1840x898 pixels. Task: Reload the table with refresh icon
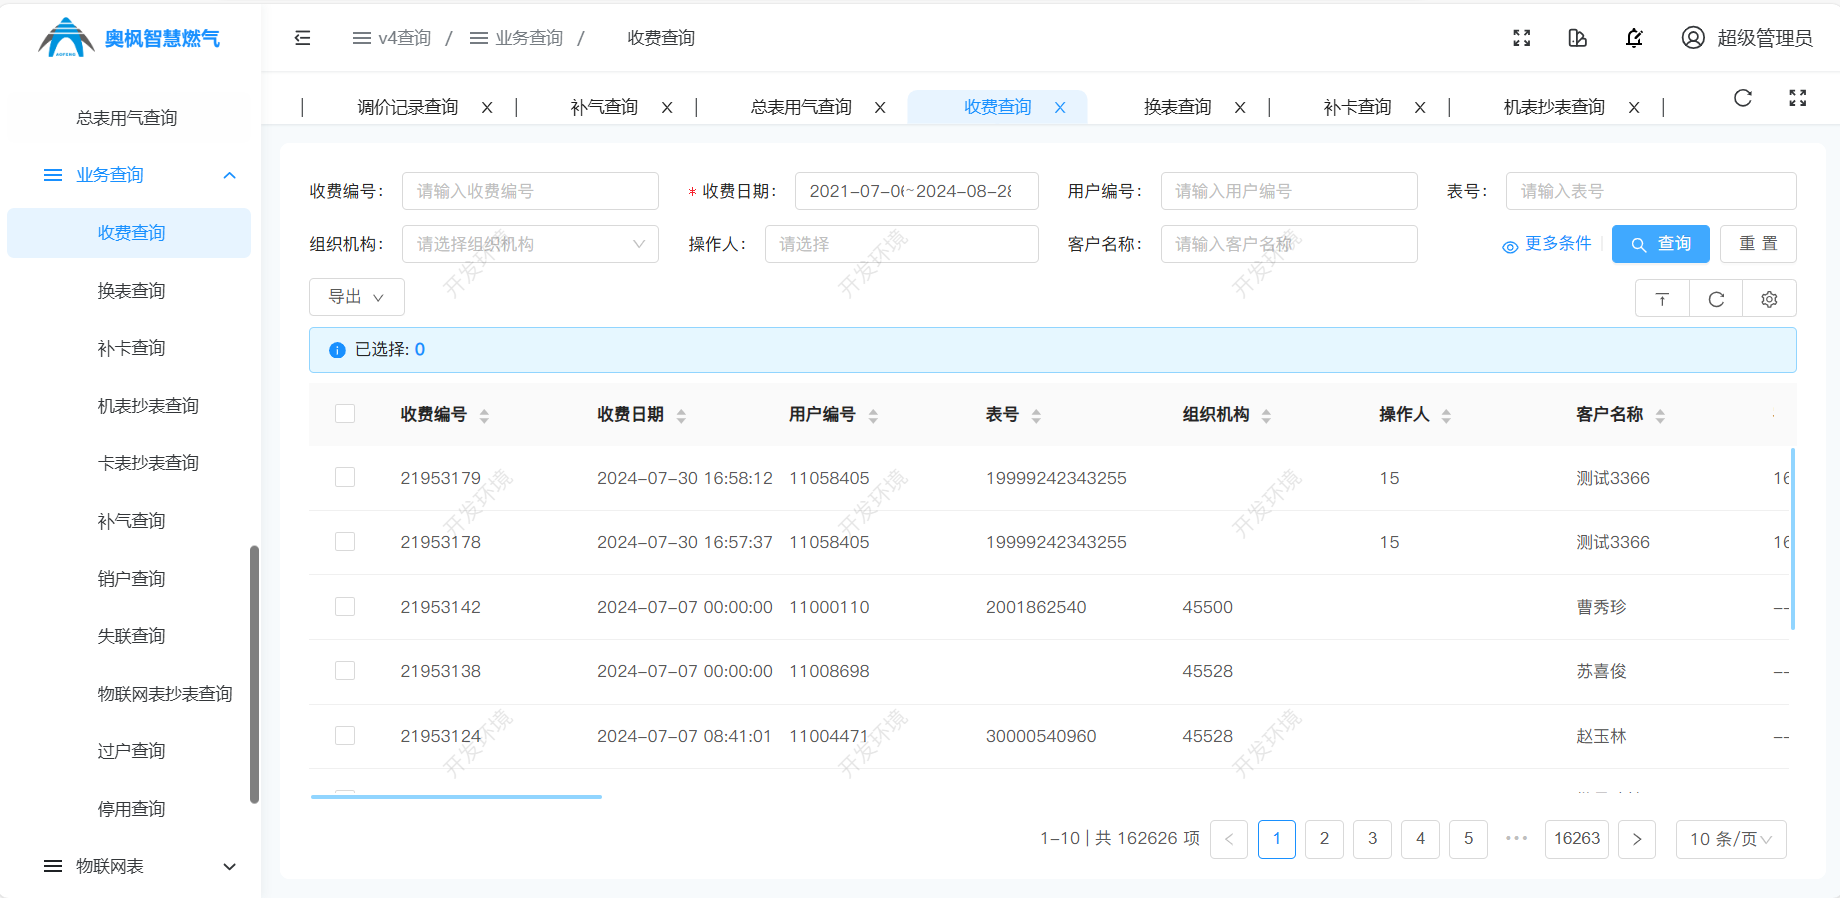pyautogui.click(x=1716, y=299)
